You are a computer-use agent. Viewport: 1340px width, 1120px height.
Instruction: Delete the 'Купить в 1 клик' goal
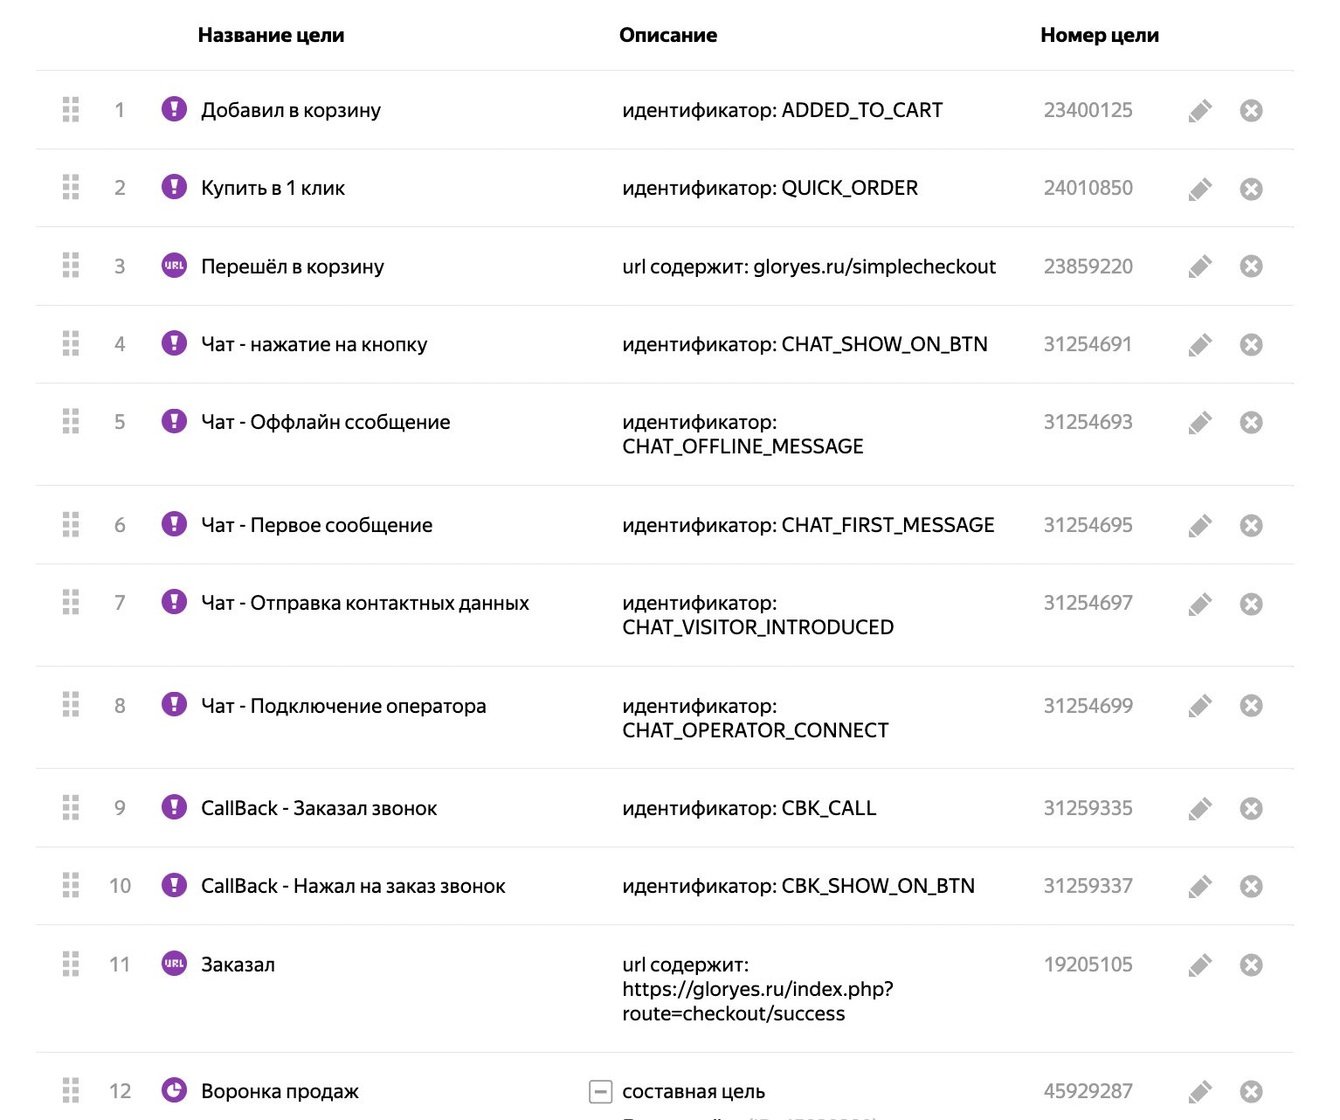pyautogui.click(x=1251, y=189)
